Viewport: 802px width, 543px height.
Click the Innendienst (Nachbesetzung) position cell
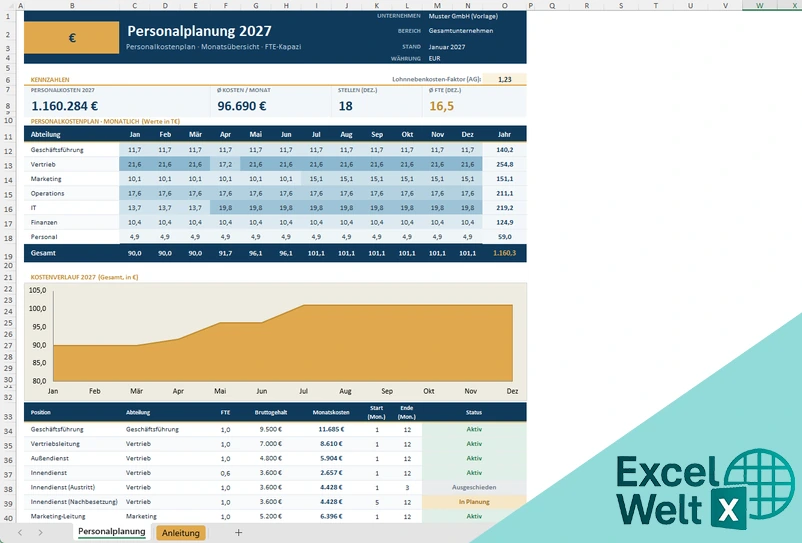tap(74, 502)
